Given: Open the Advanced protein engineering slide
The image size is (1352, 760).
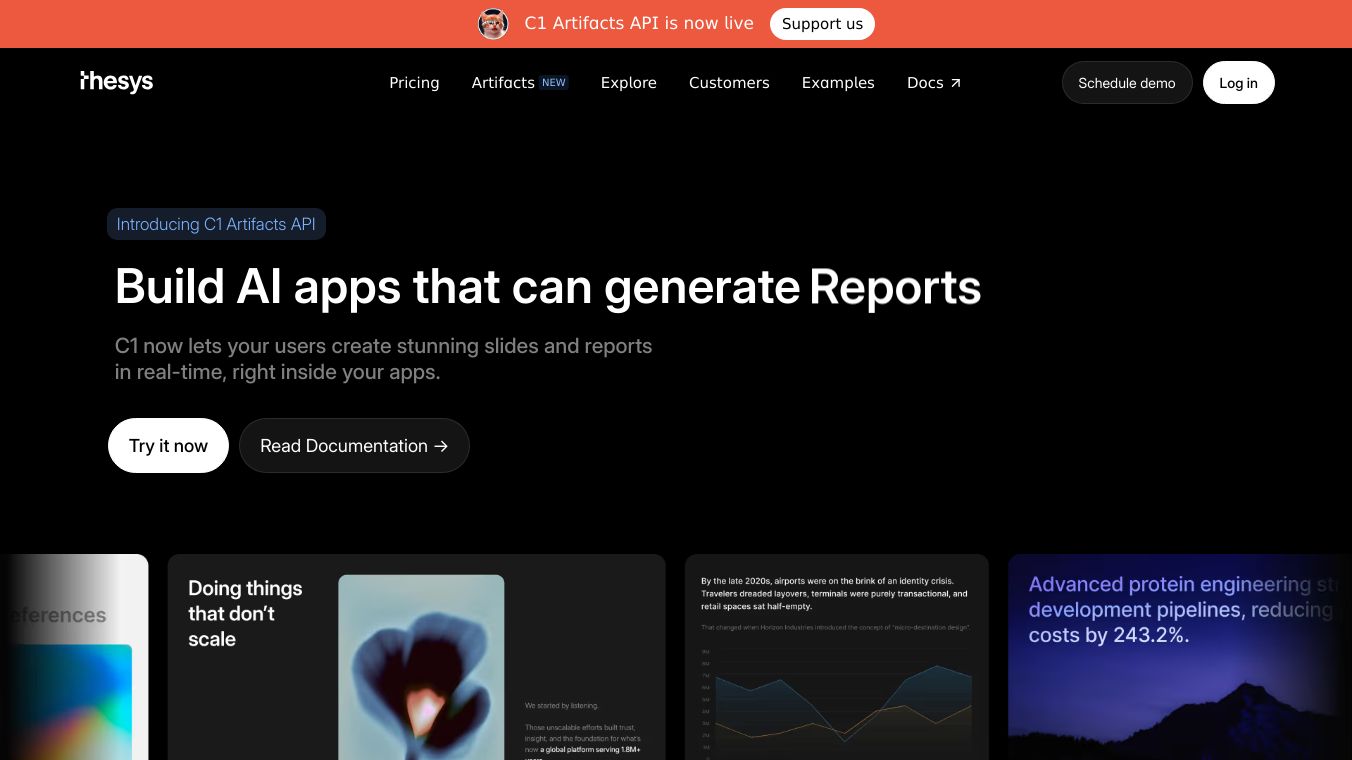Looking at the screenshot, I should [1180, 657].
